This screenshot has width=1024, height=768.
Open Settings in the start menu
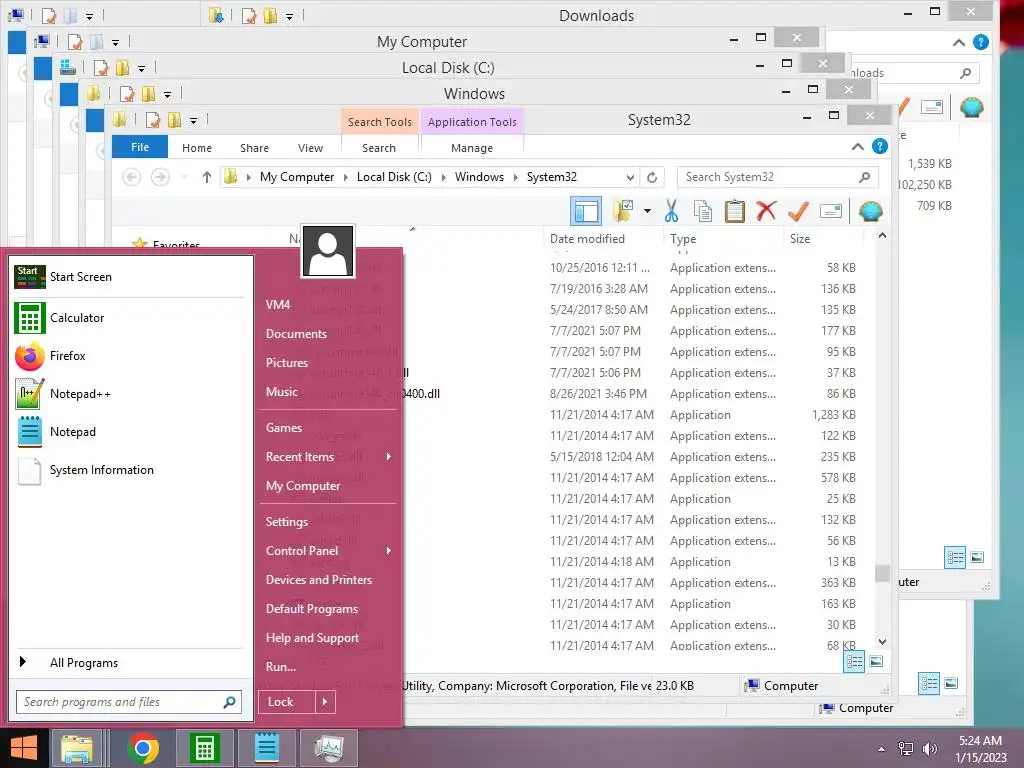(287, 522)
